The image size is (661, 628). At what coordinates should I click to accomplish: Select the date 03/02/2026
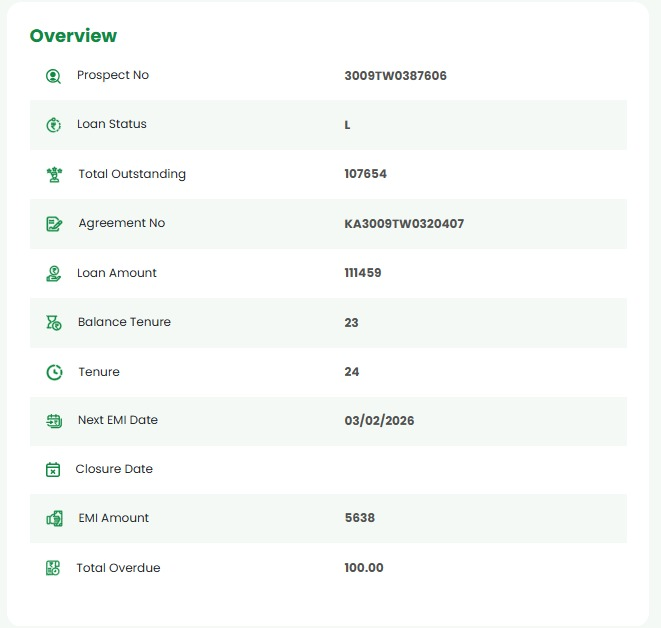(x=379, y=421)
